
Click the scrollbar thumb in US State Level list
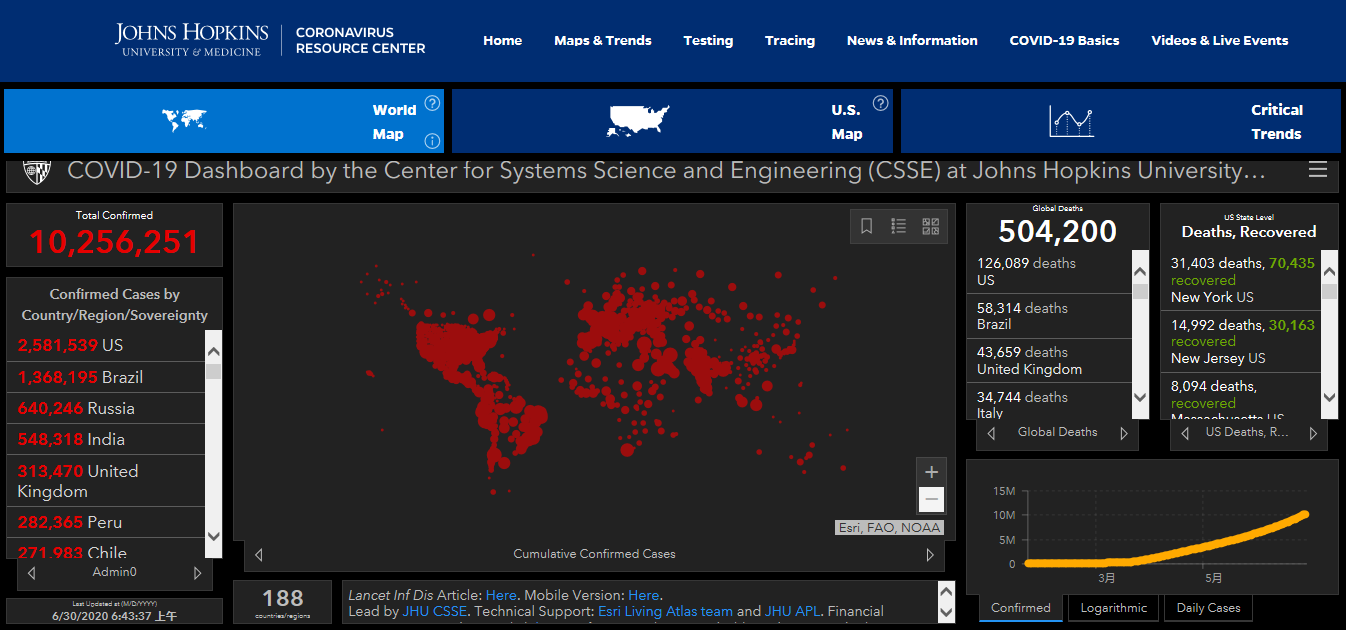1329,292
